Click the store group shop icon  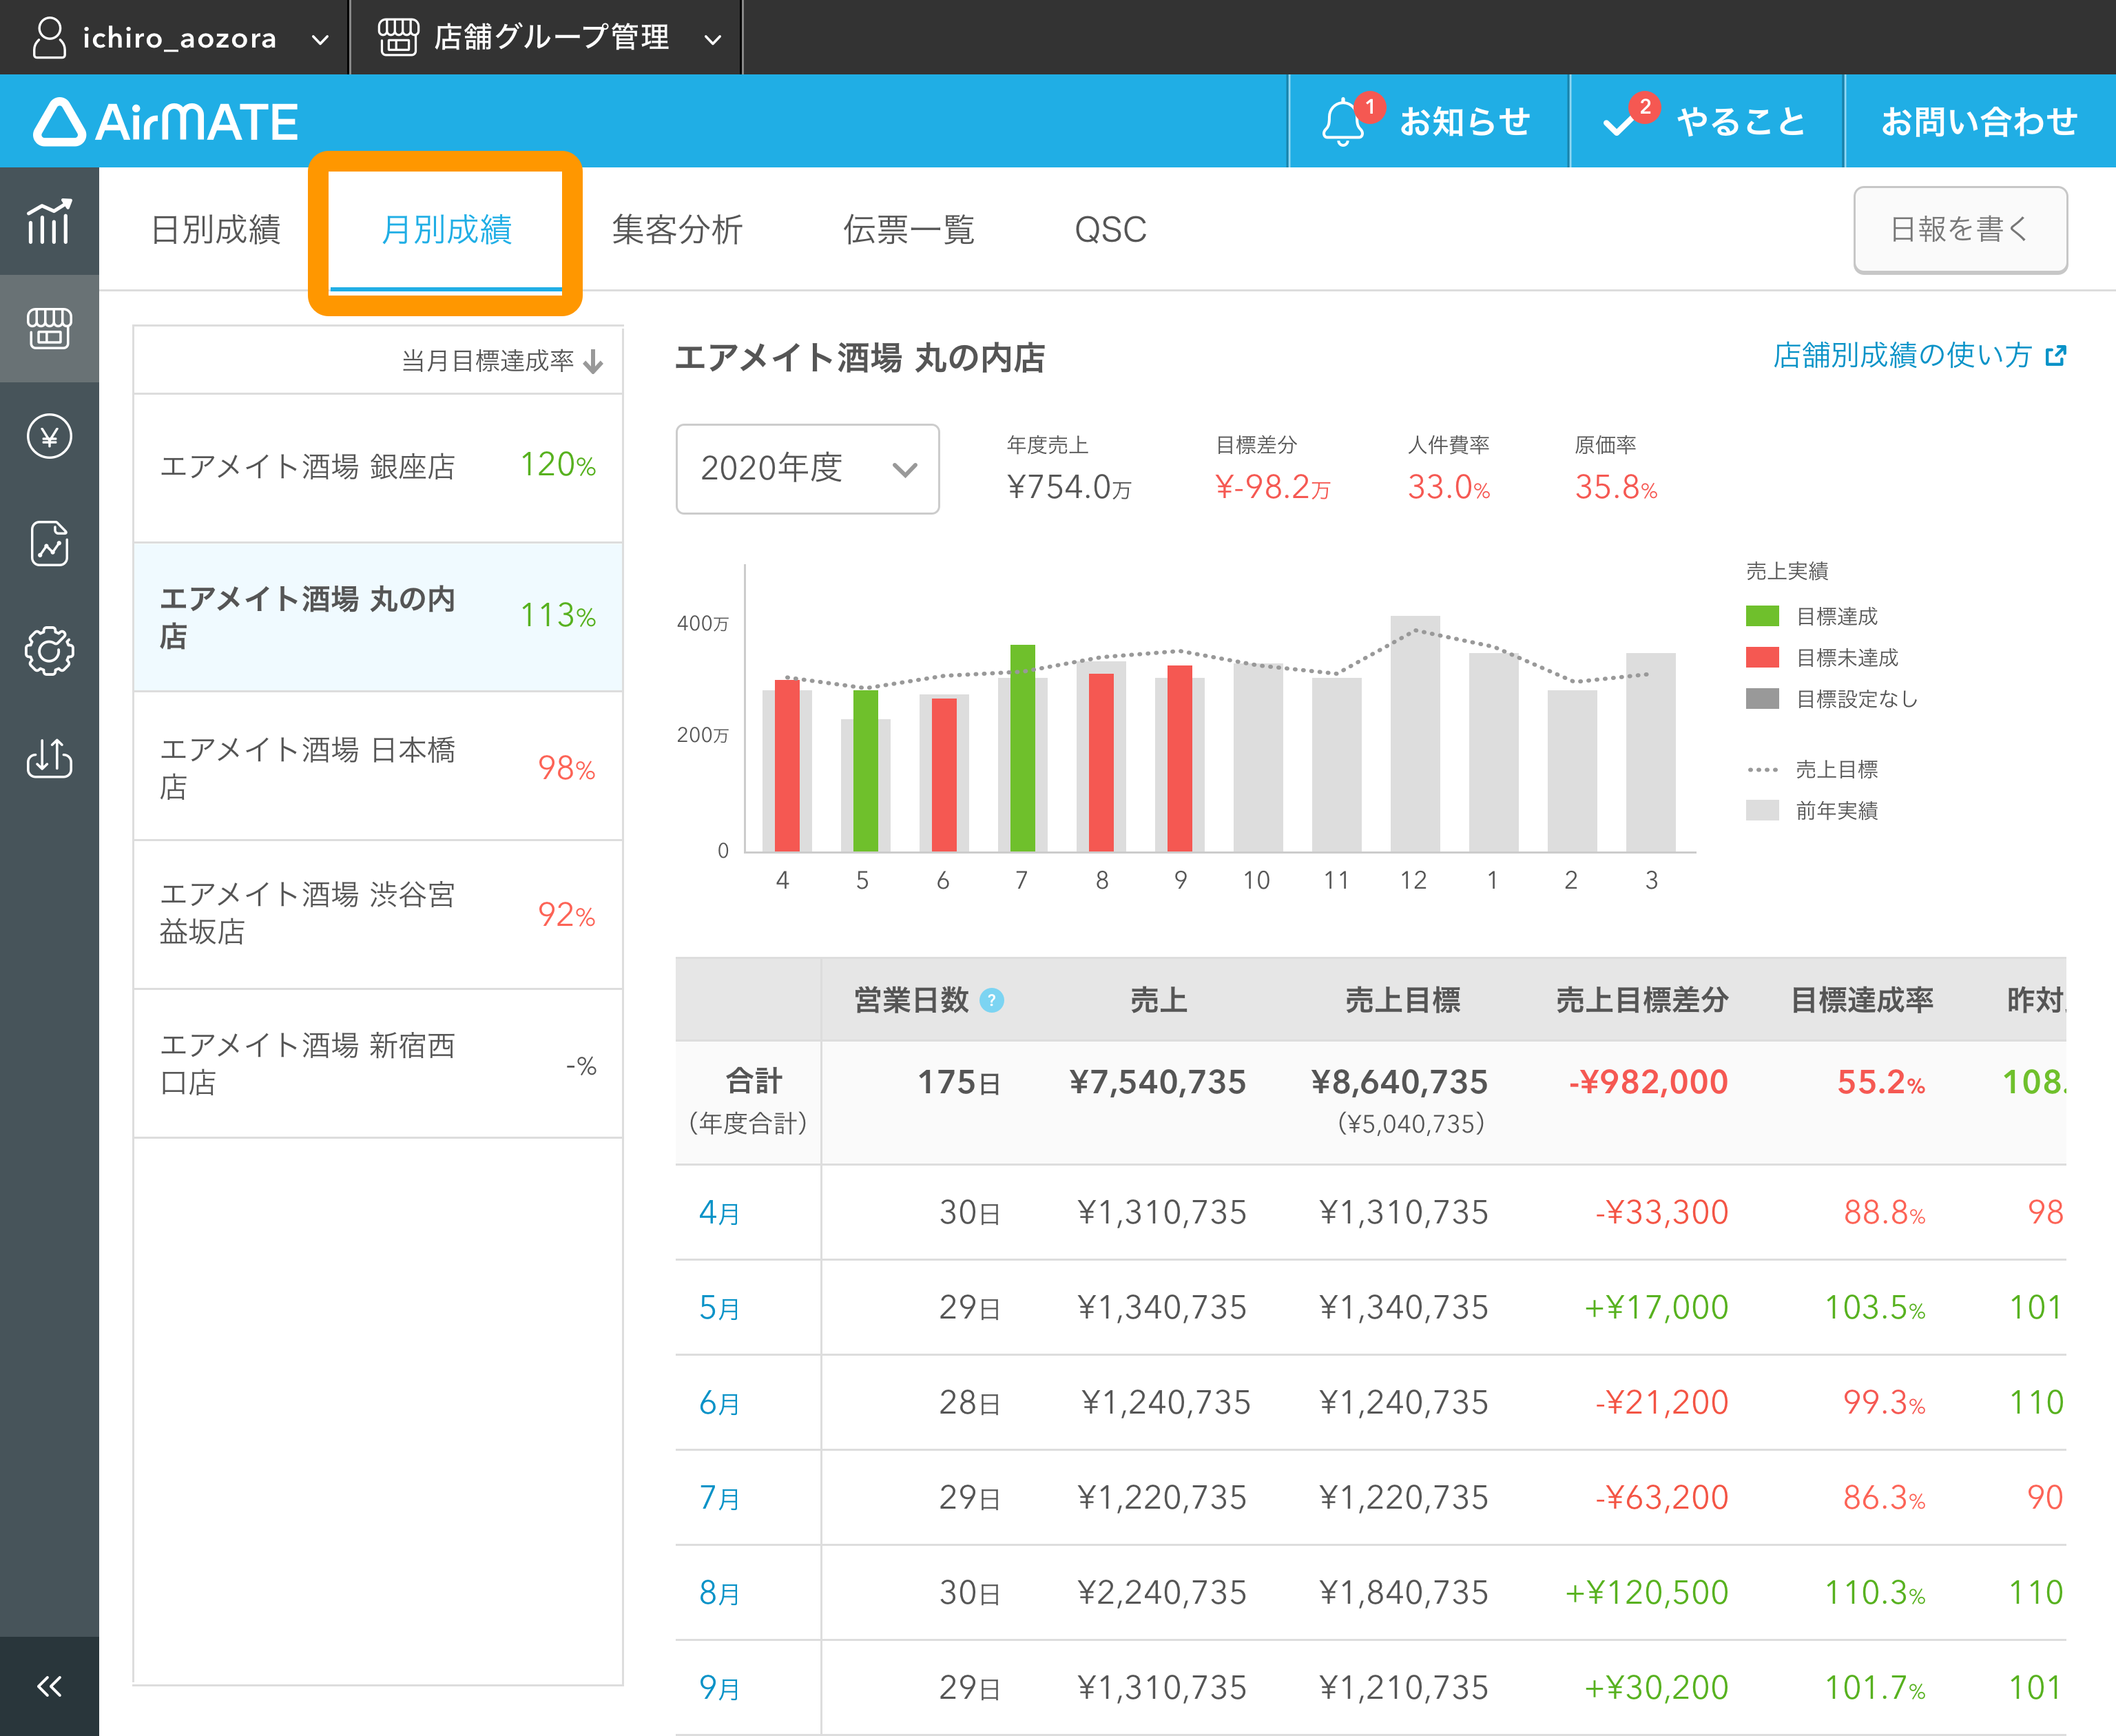coord(398,37)
